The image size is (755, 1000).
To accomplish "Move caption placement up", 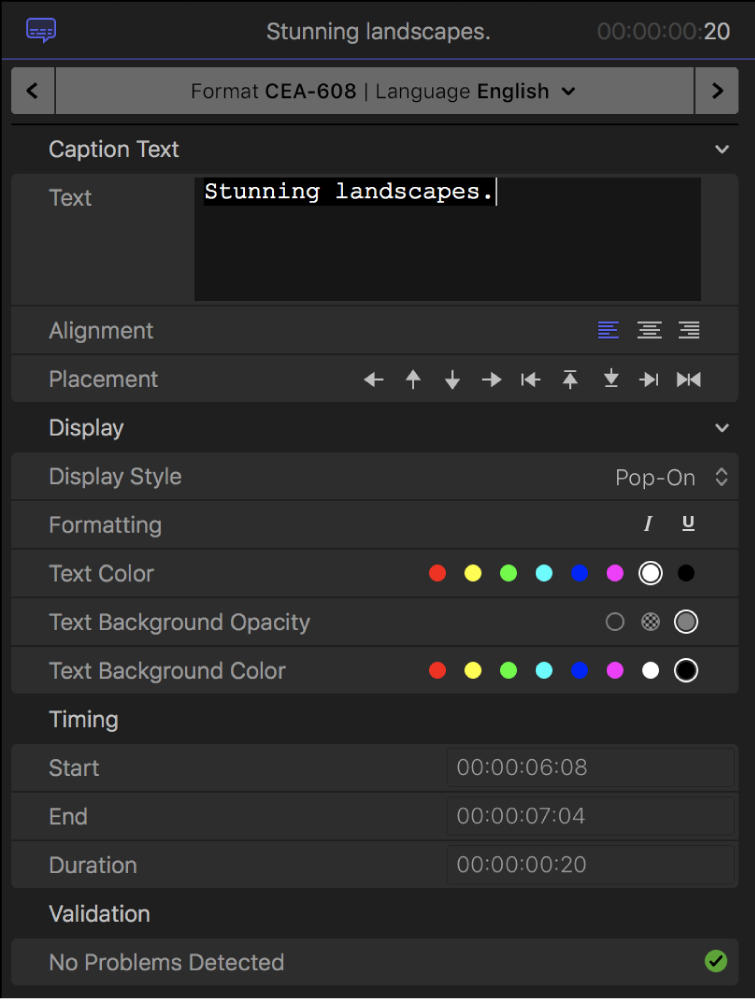I will (x=413, y=379).
